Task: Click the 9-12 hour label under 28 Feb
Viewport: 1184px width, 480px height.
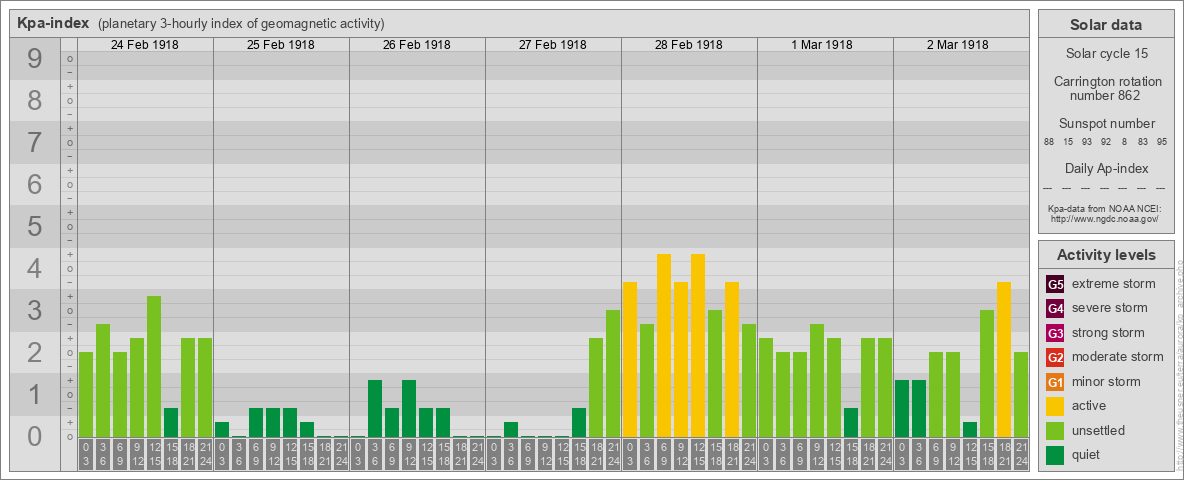Action: (x=680, y=454)
